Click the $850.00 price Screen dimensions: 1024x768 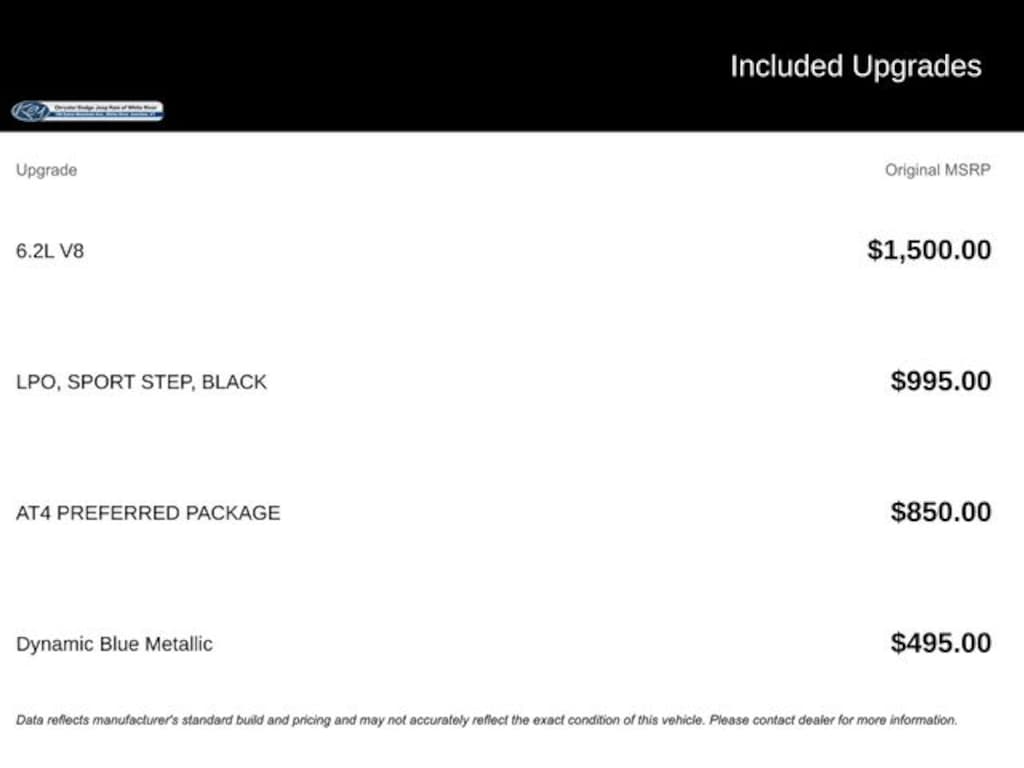tap(941, 512)
